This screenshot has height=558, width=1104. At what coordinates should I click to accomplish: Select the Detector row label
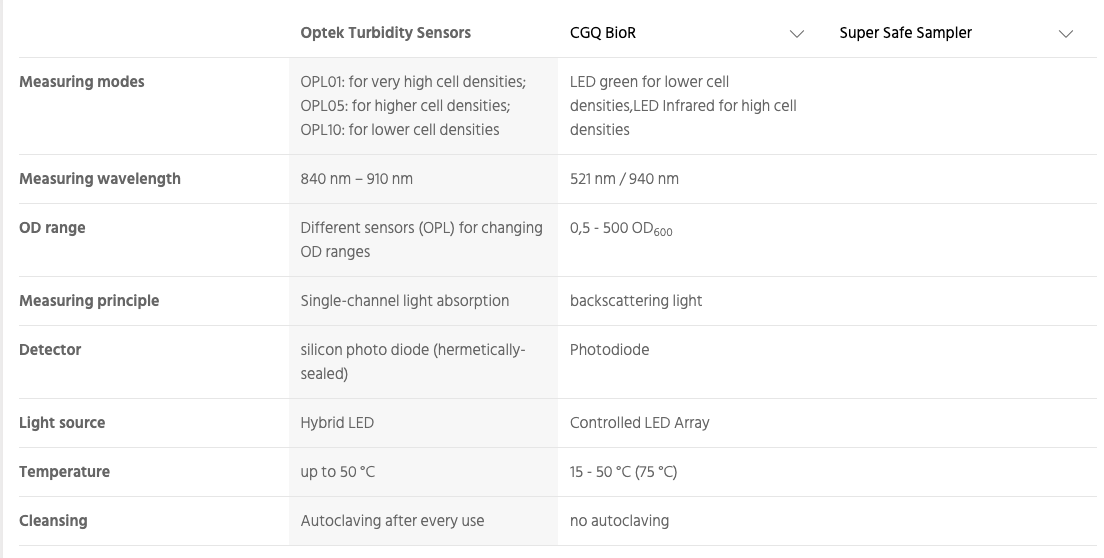tap(50, 350)
